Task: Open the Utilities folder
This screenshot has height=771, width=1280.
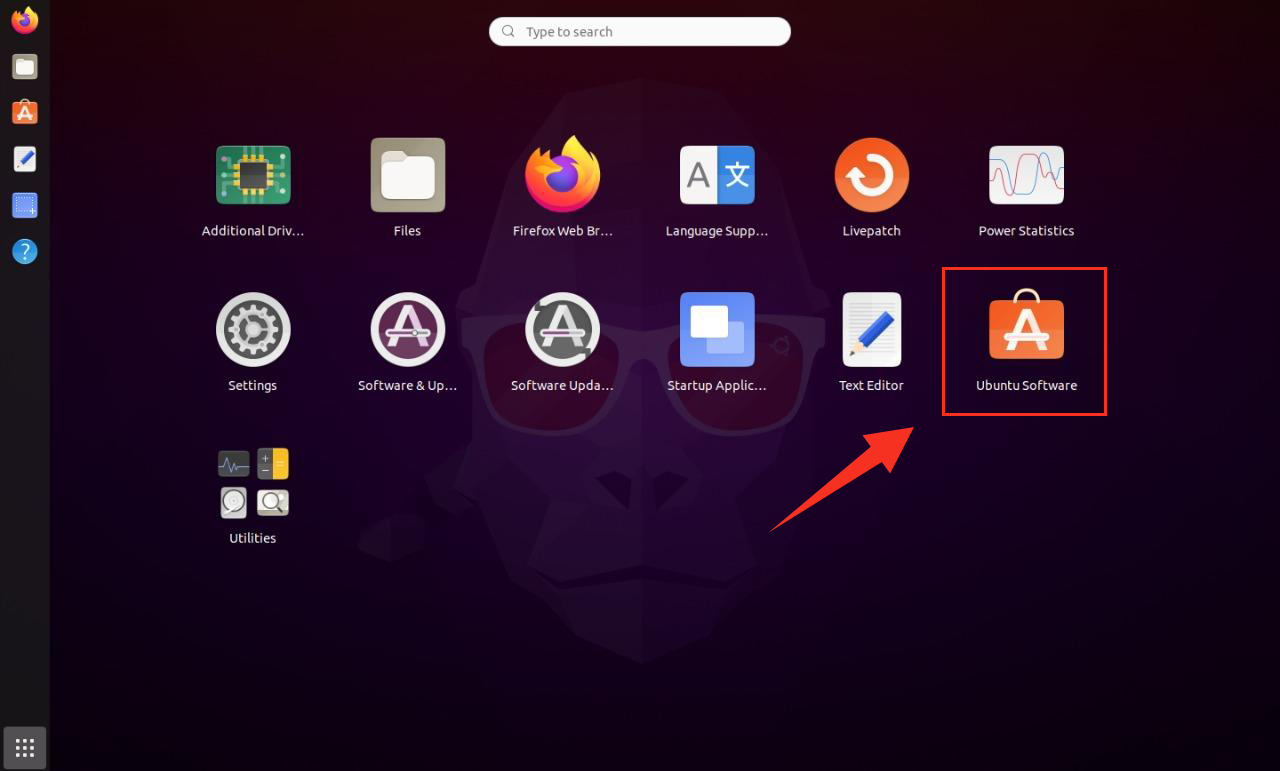Action: click(253, 483)
